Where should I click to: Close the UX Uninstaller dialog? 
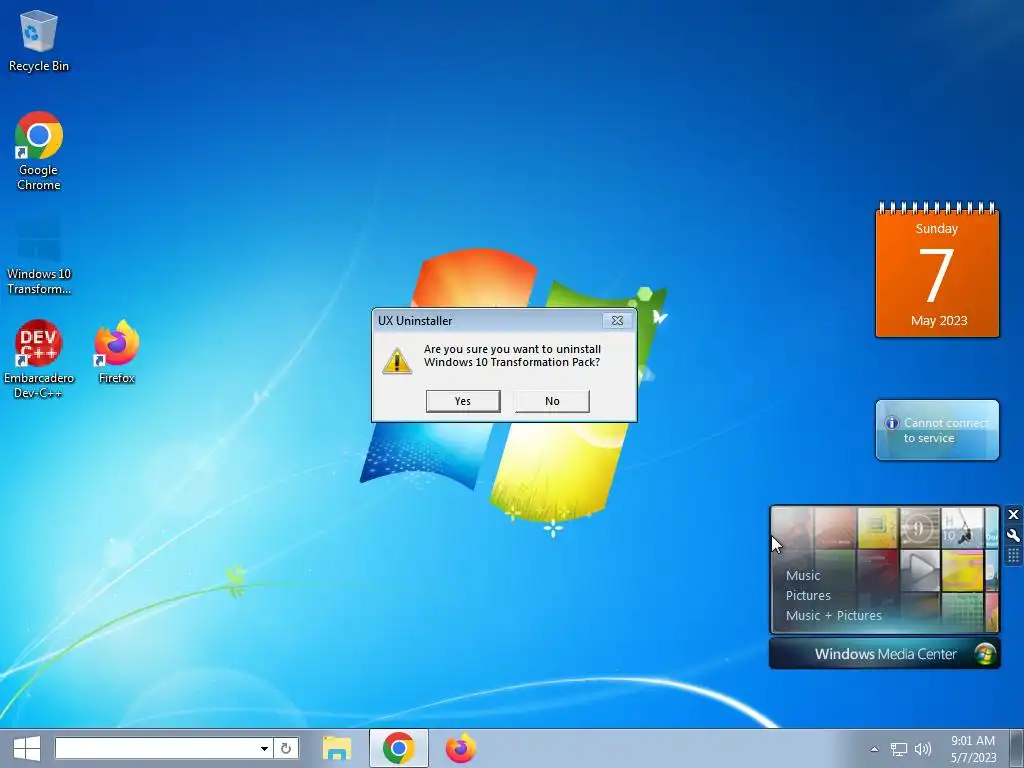617,321
